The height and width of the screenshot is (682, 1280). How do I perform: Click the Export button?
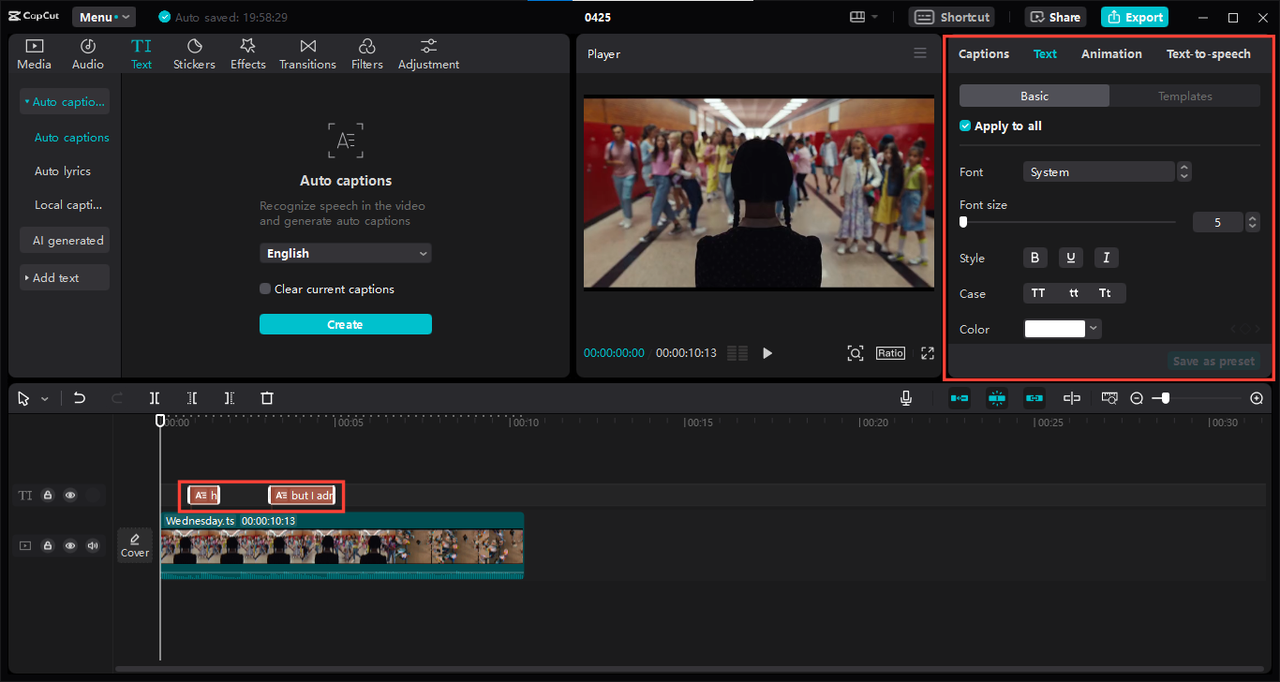tap(1134, 17)
